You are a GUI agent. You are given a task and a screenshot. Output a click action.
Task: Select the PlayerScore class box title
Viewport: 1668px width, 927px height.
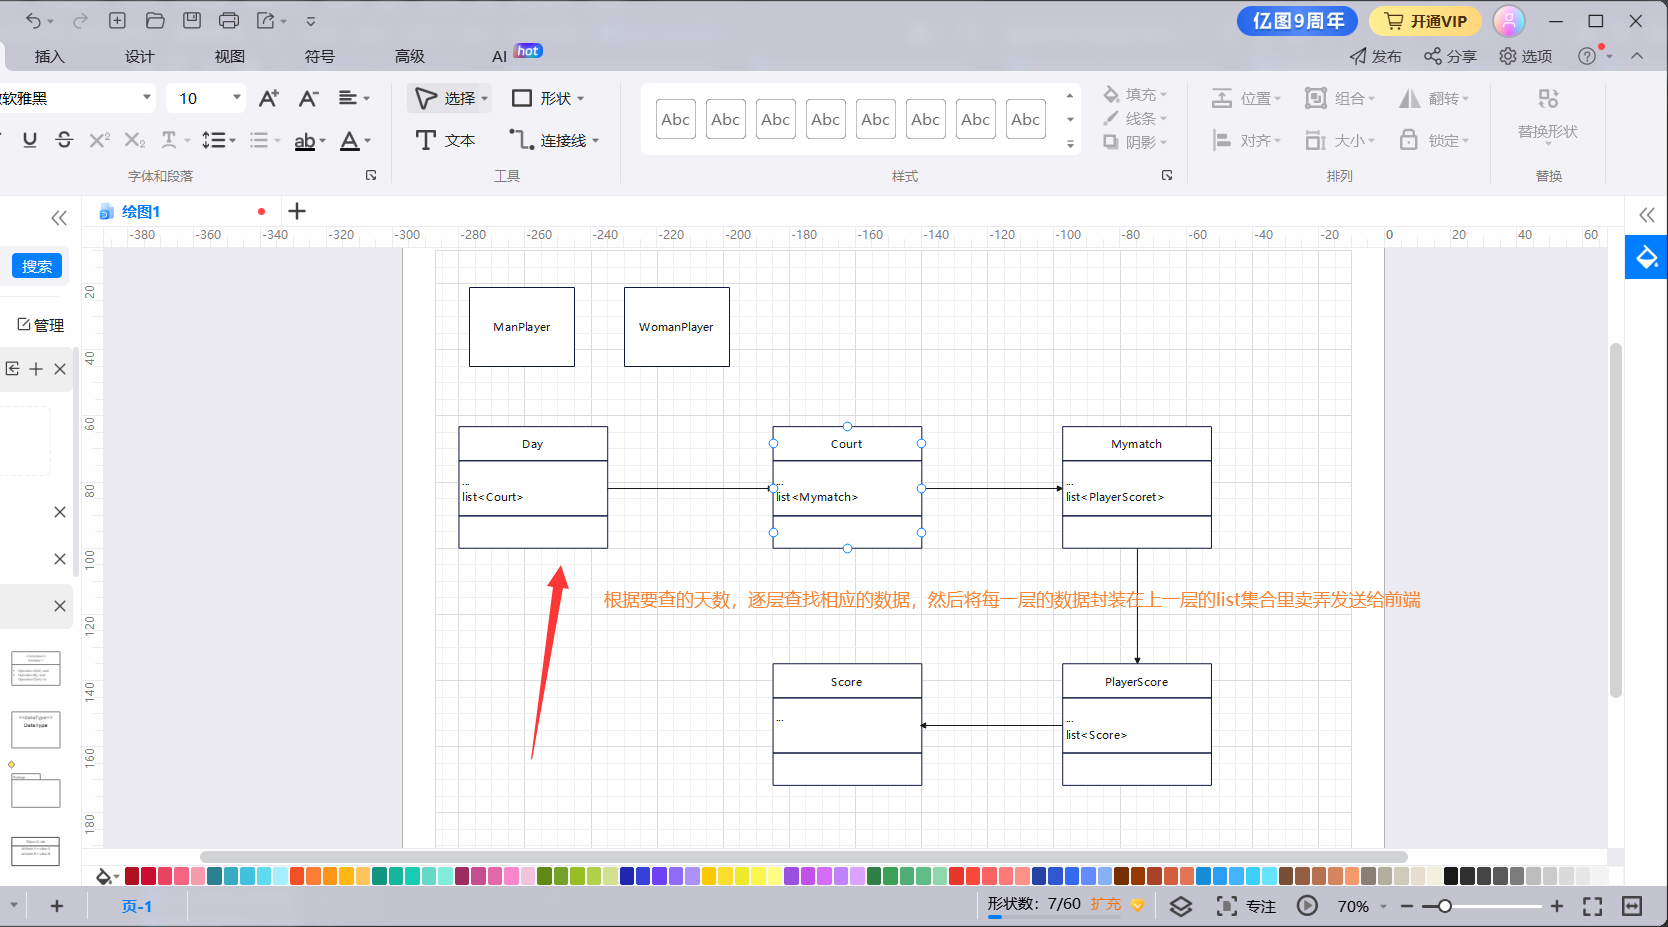1137,681
